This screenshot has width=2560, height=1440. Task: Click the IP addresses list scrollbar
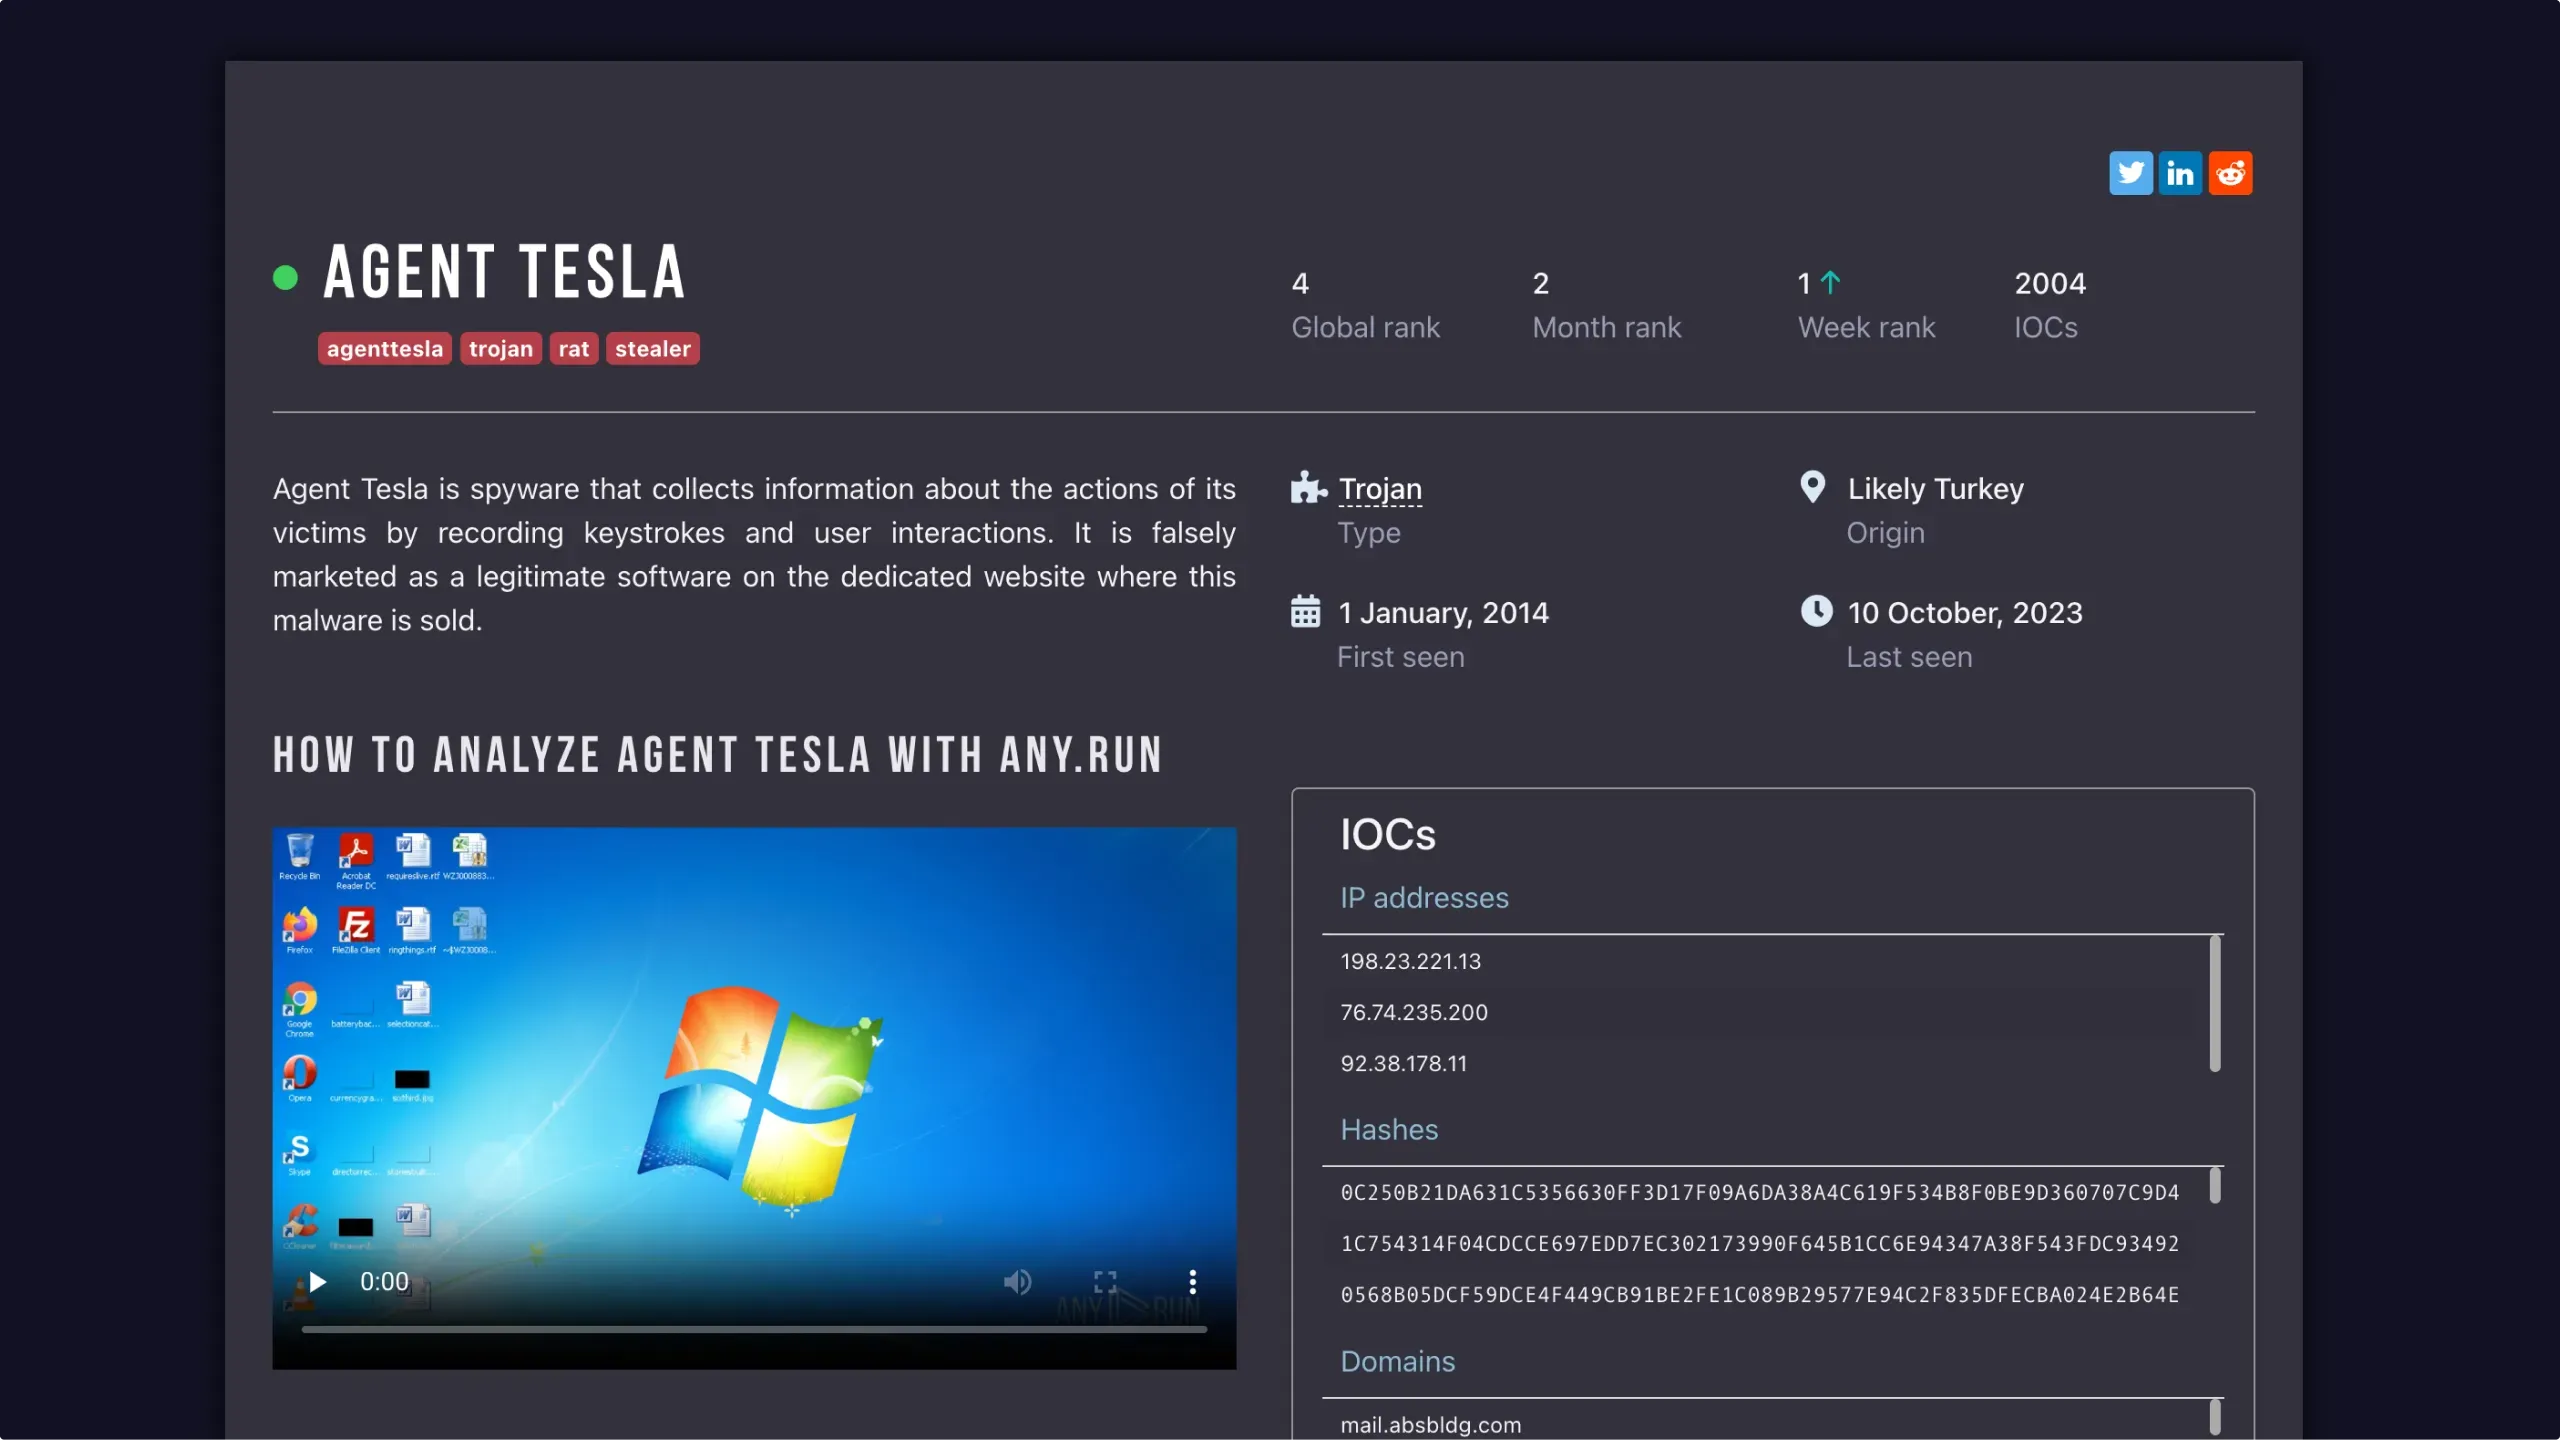2215,1003
